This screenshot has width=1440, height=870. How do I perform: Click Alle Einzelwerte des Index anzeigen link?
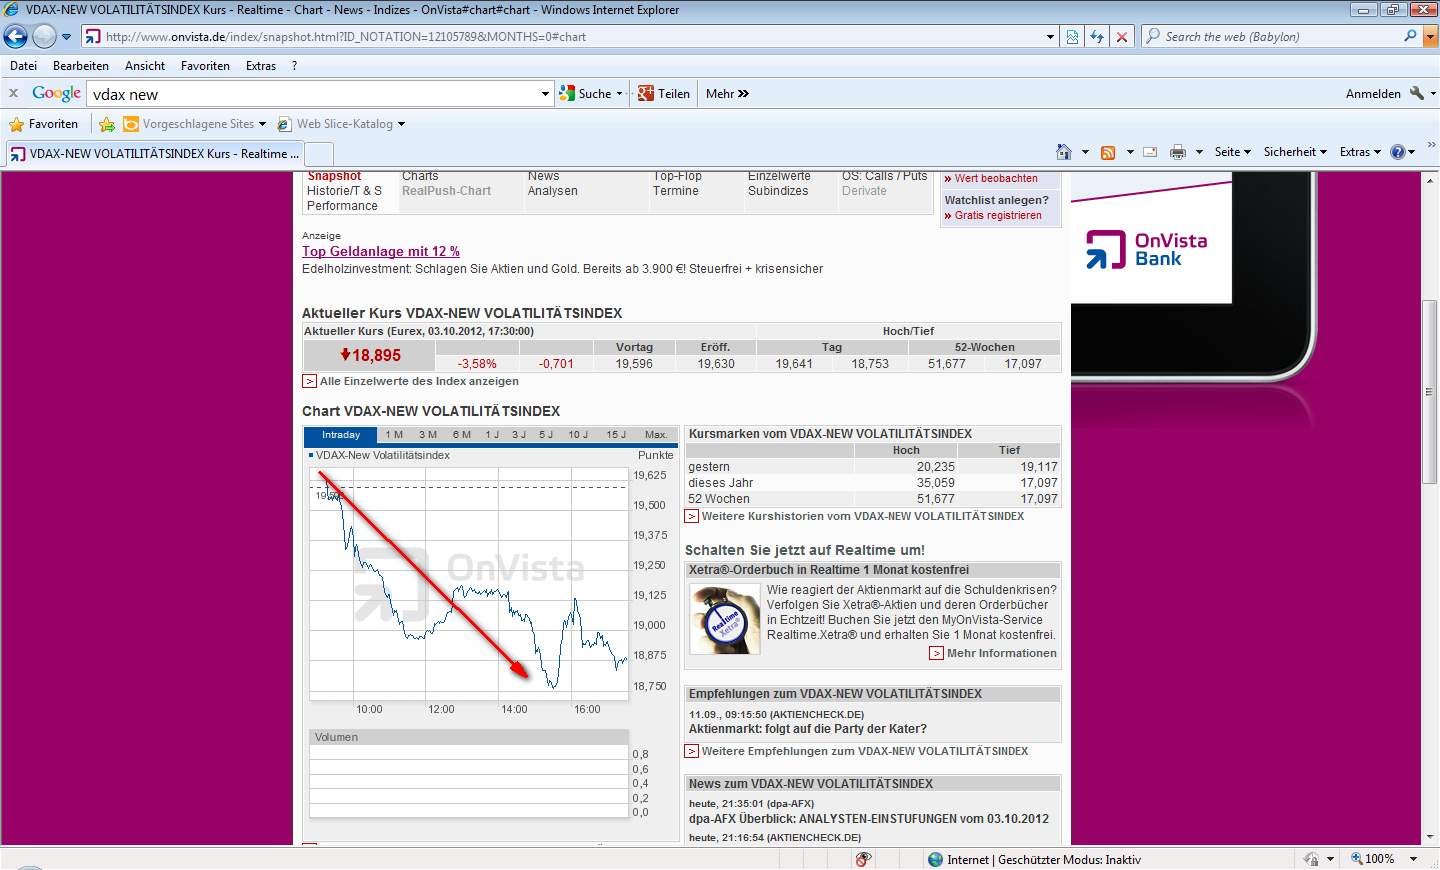419,381
